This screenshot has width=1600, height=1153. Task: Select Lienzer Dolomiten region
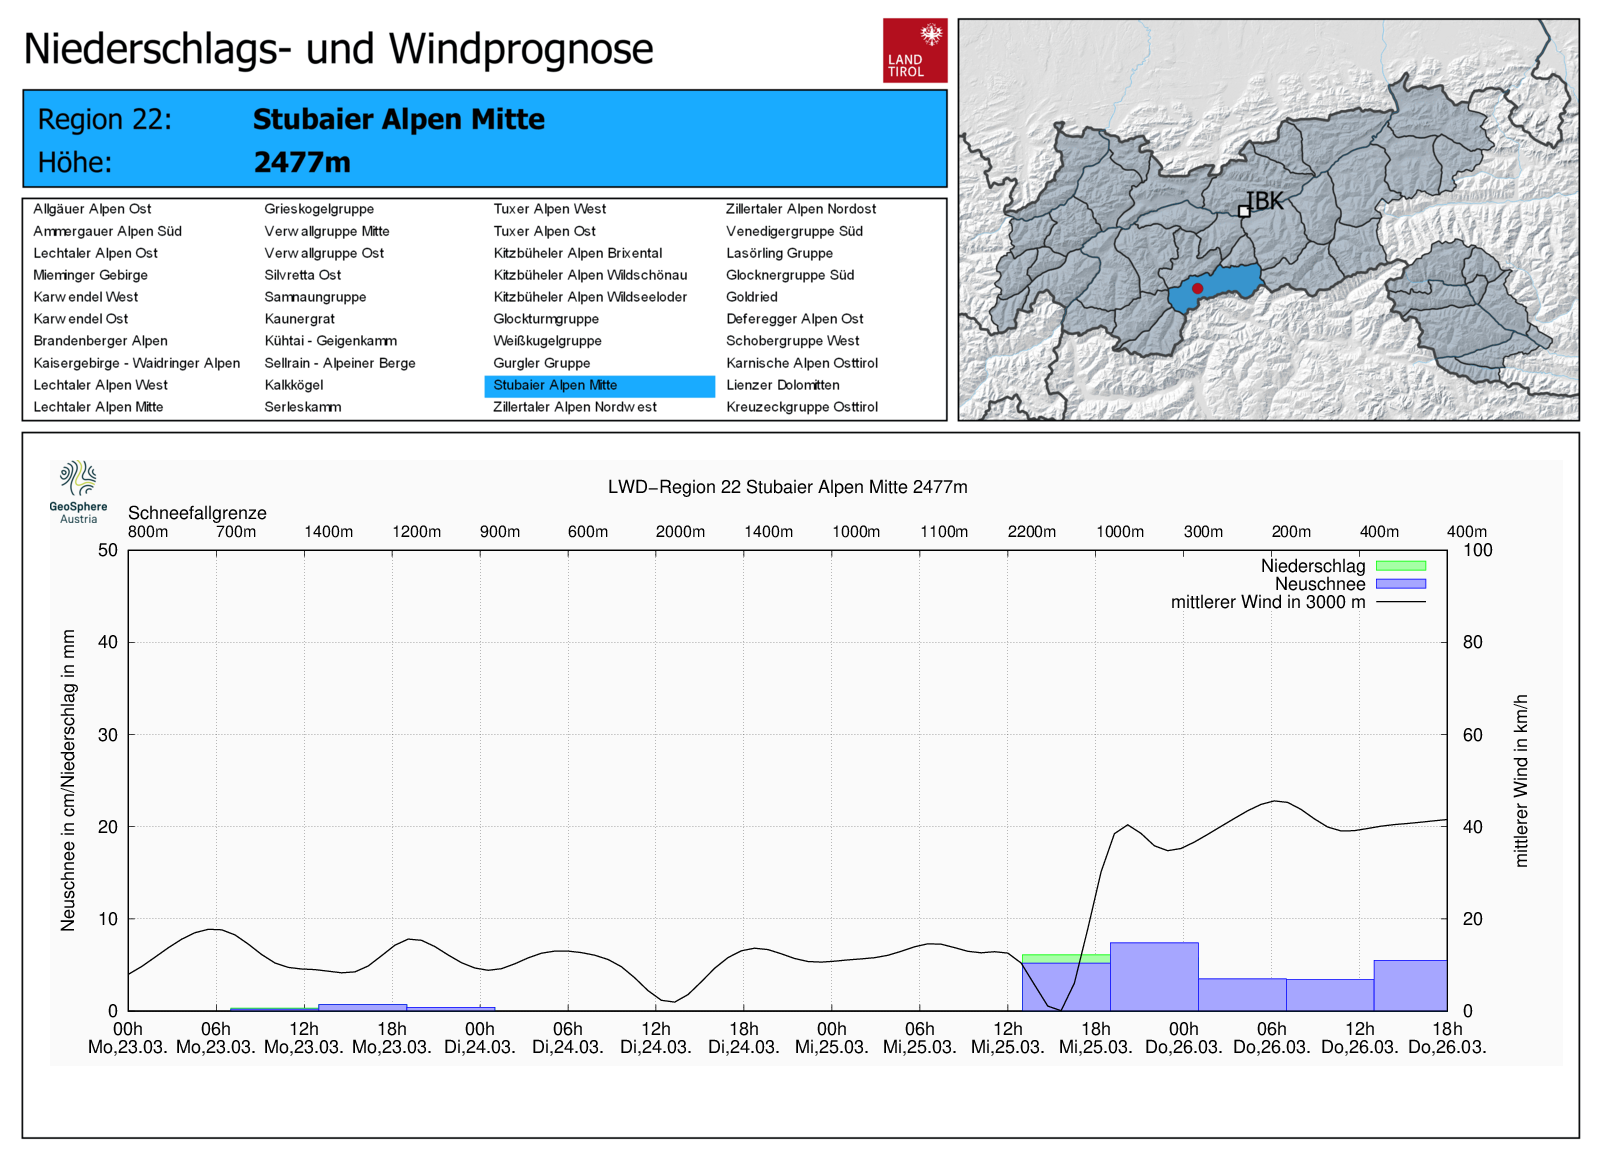(782, 385)
